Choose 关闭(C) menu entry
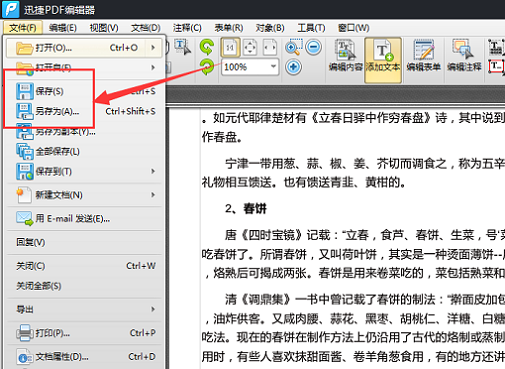The height and width of the screenshot is (369, 505). (85, 266)
